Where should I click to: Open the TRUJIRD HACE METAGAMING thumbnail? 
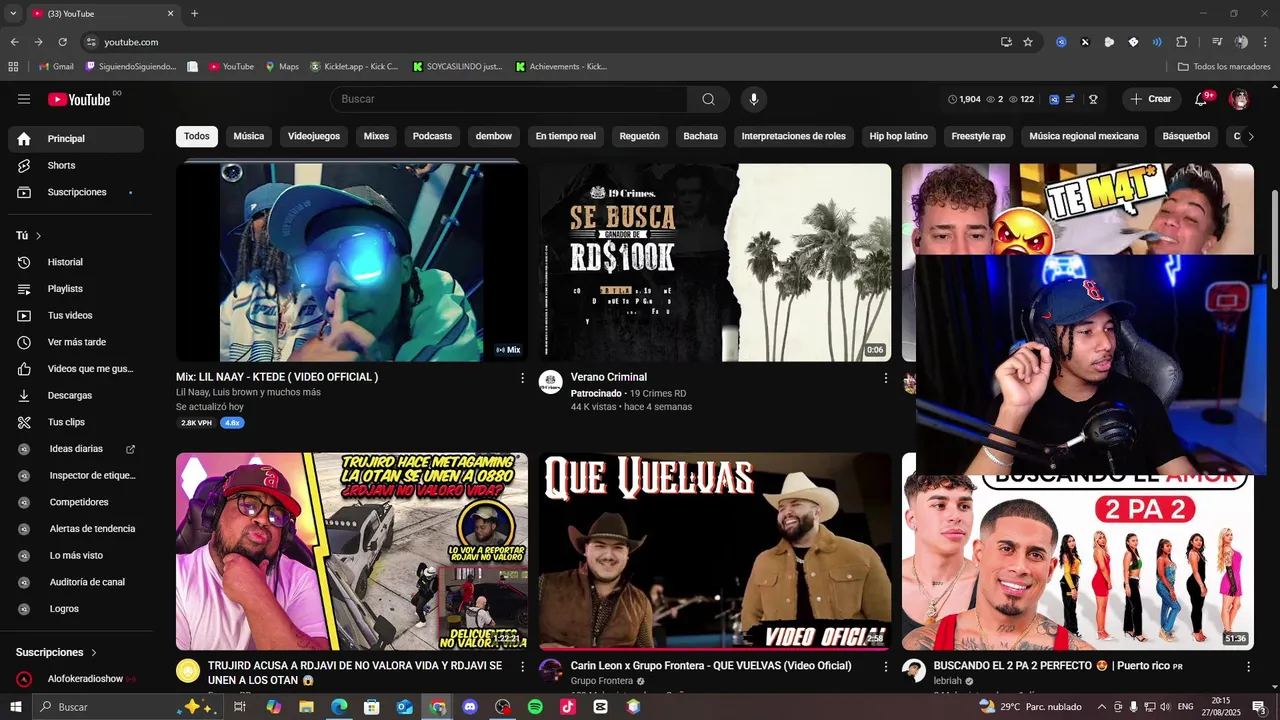tap(352, 551)
